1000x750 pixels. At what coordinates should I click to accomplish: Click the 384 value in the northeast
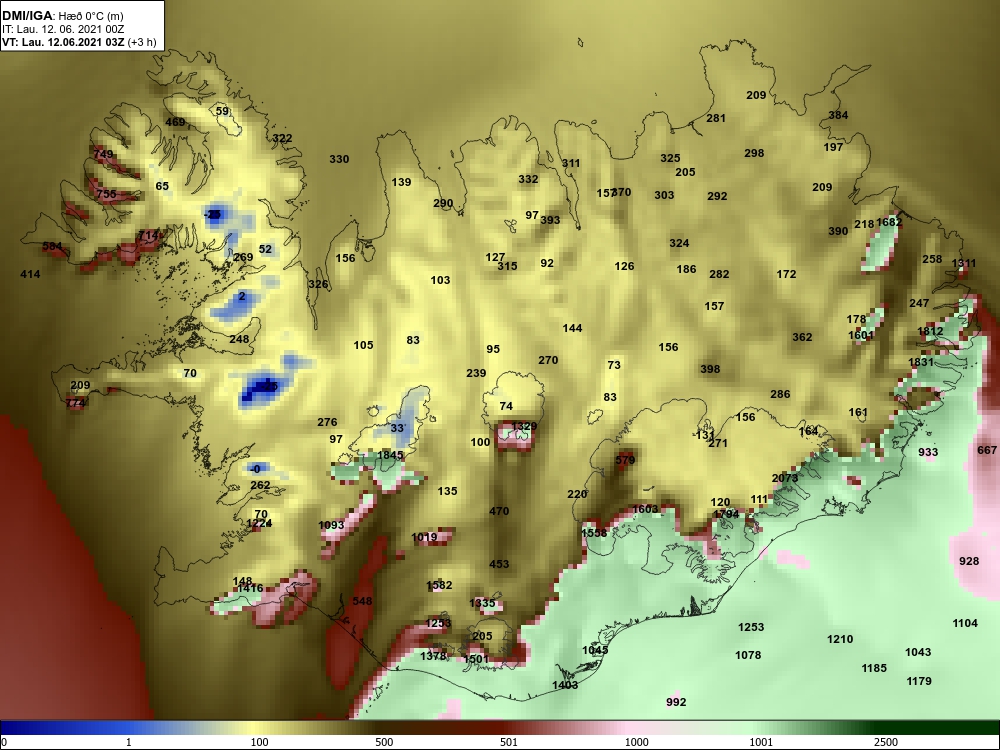[838, 115]
